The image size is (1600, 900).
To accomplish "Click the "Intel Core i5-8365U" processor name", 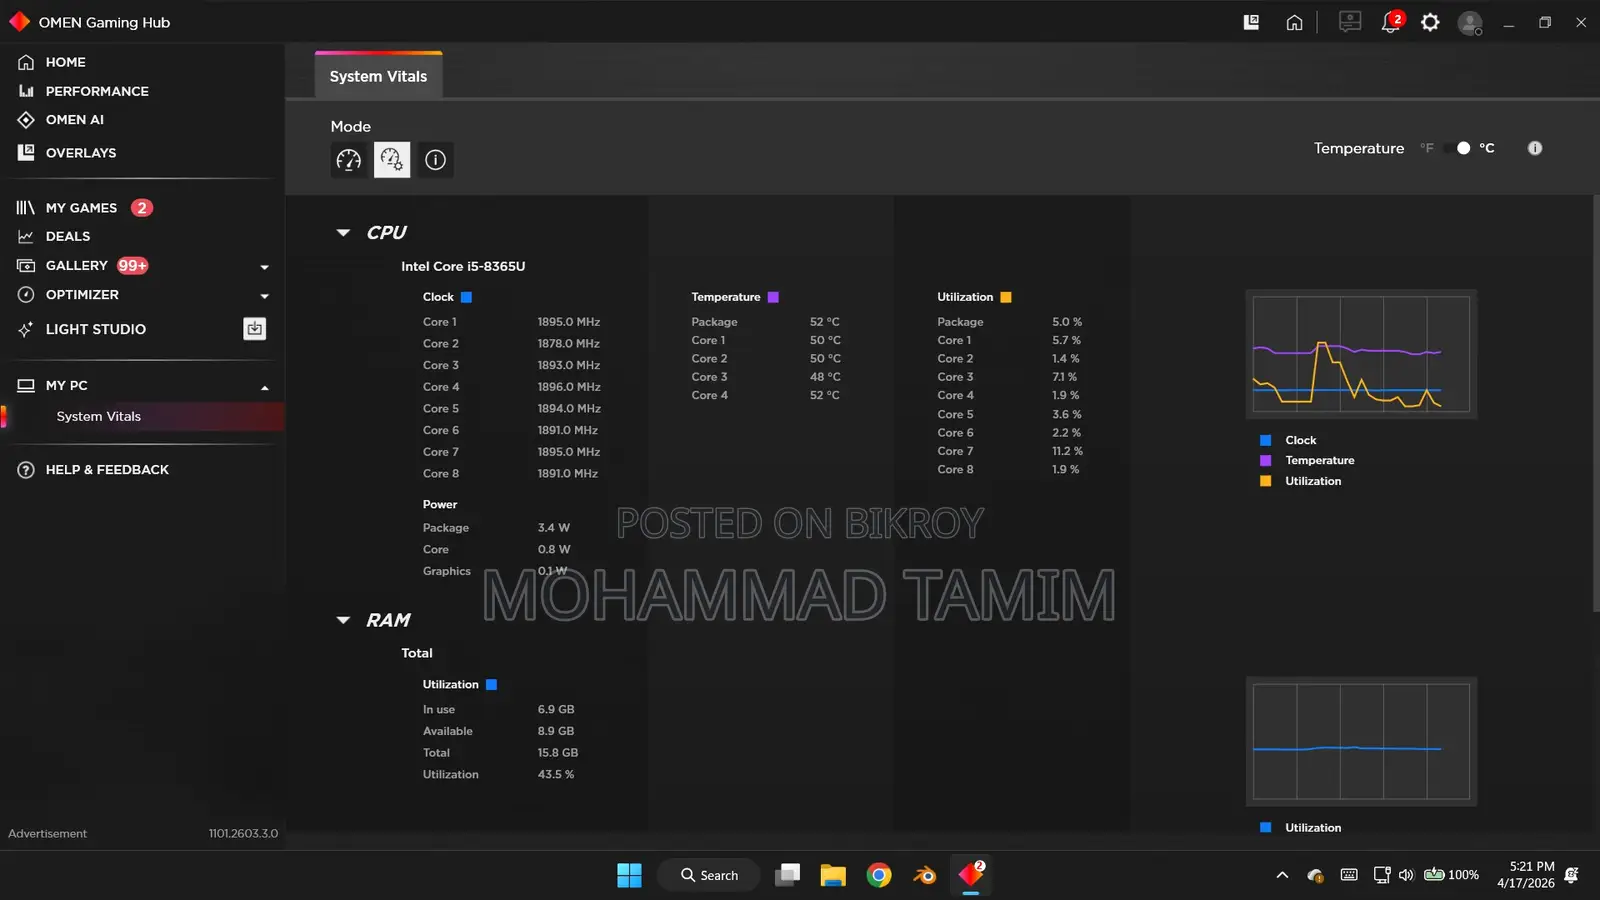I will pos(463,267).
